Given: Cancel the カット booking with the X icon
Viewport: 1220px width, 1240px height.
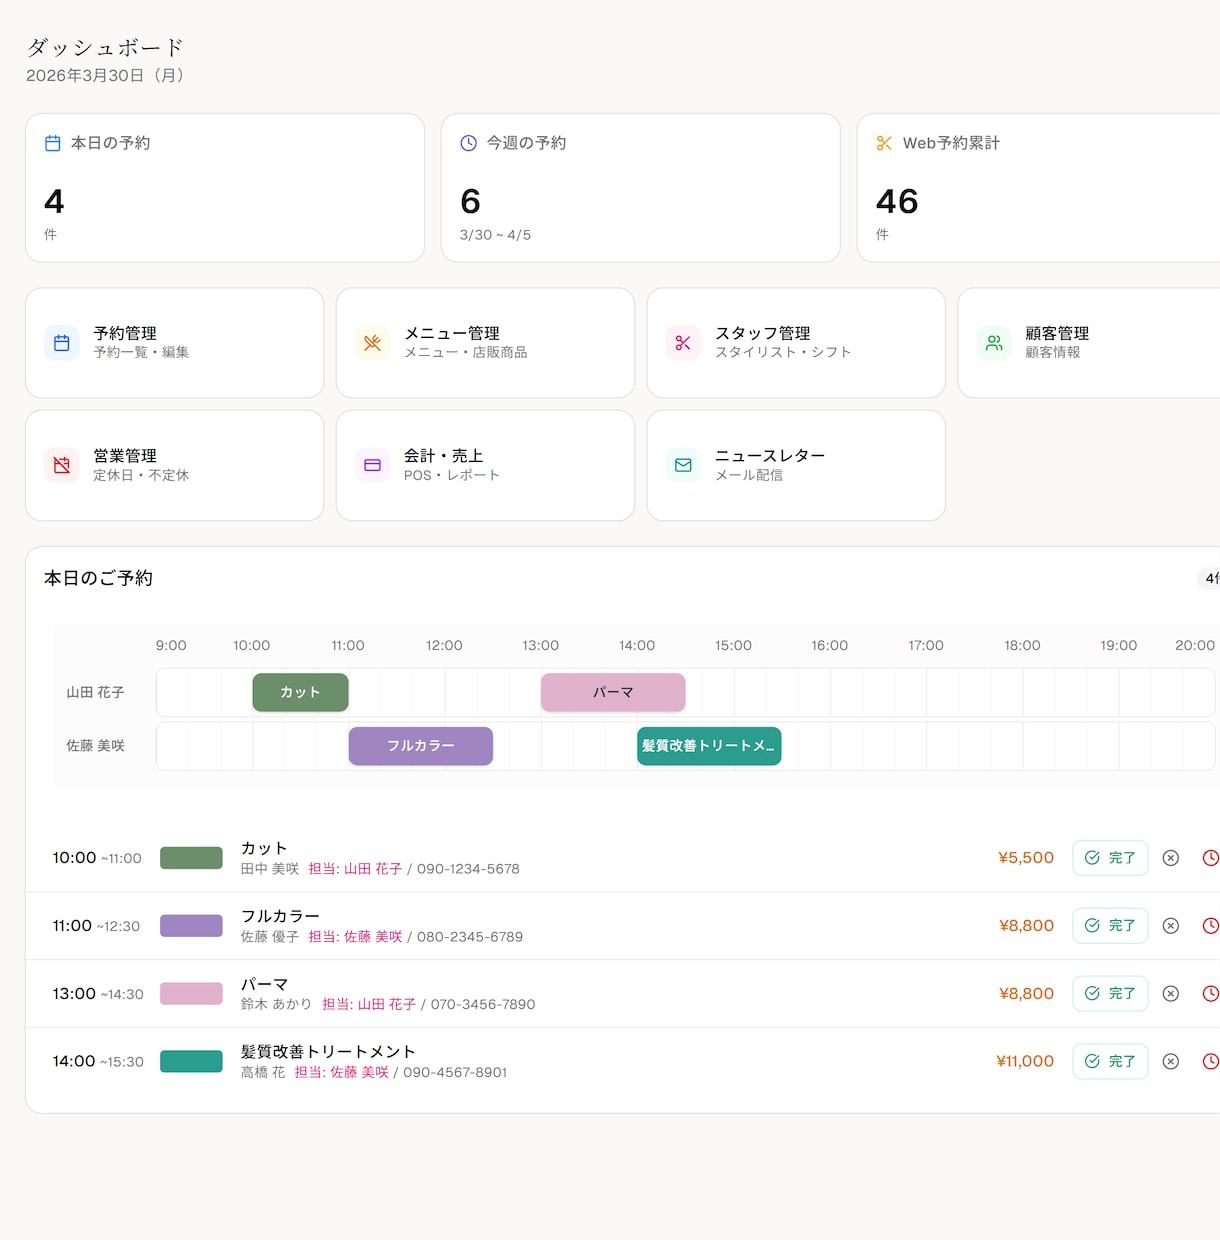Looking at the screenshot, I should point(1171,858).
